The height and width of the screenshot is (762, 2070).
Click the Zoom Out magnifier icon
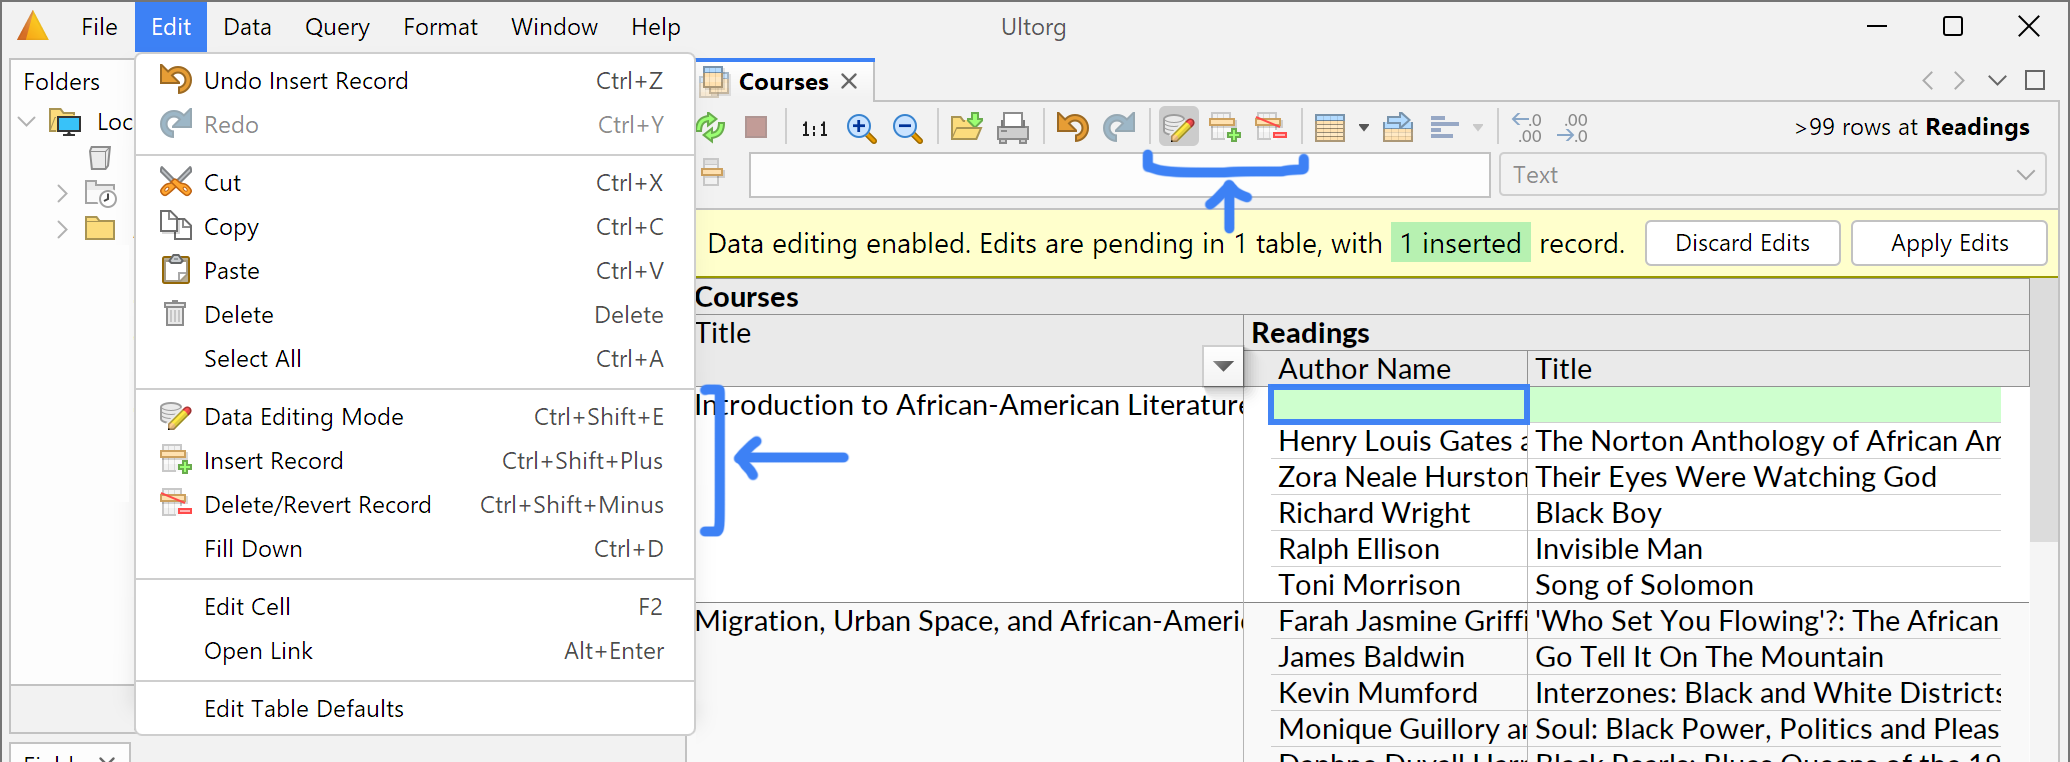[907, 127]
